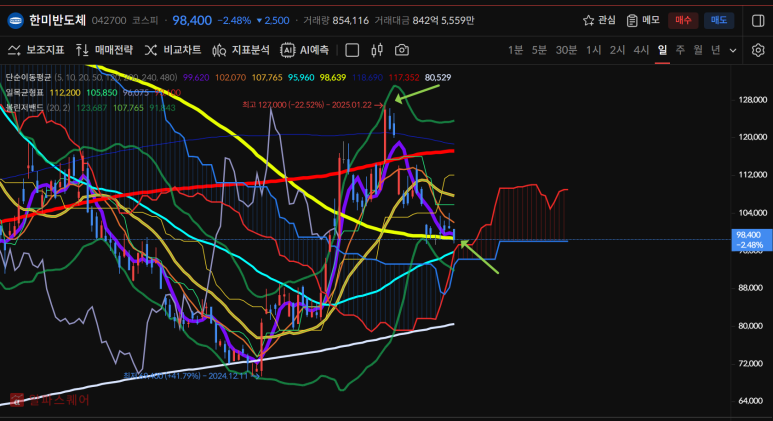The width and height of the screenshot is (773, 421).
Task: Click the moving average value 95,960
Action: pos(301,77)
